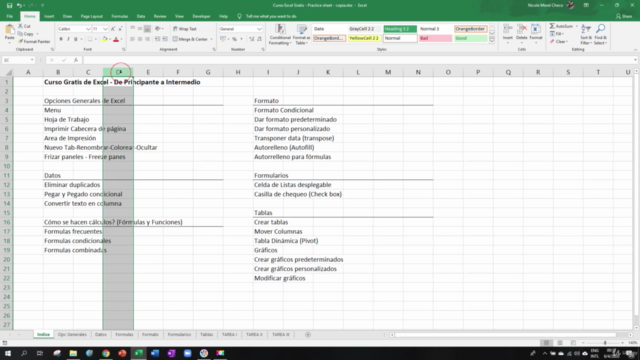The width and height of the screenshot is (640, 360).
Task: Toggle Align Right alignment
Action: pyautogui.click(x=147, y=39)
